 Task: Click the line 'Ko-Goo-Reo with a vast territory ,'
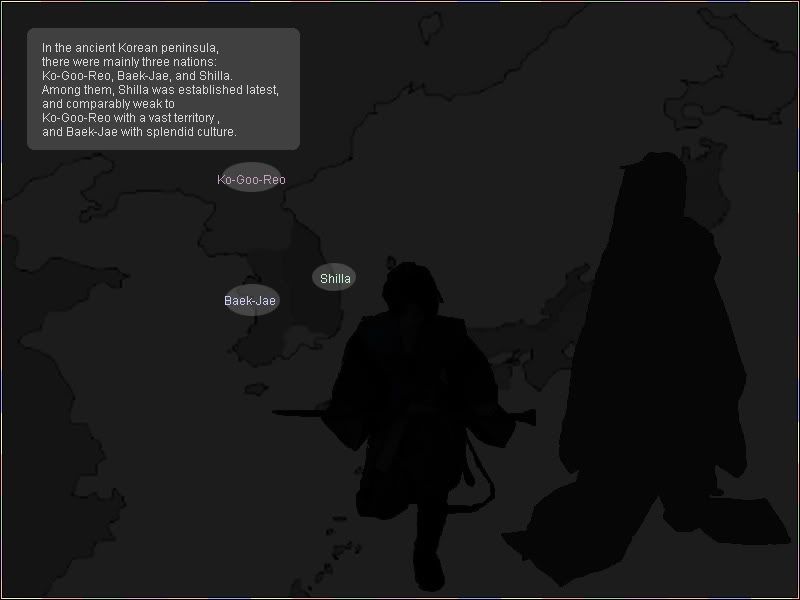coord(131,118)
